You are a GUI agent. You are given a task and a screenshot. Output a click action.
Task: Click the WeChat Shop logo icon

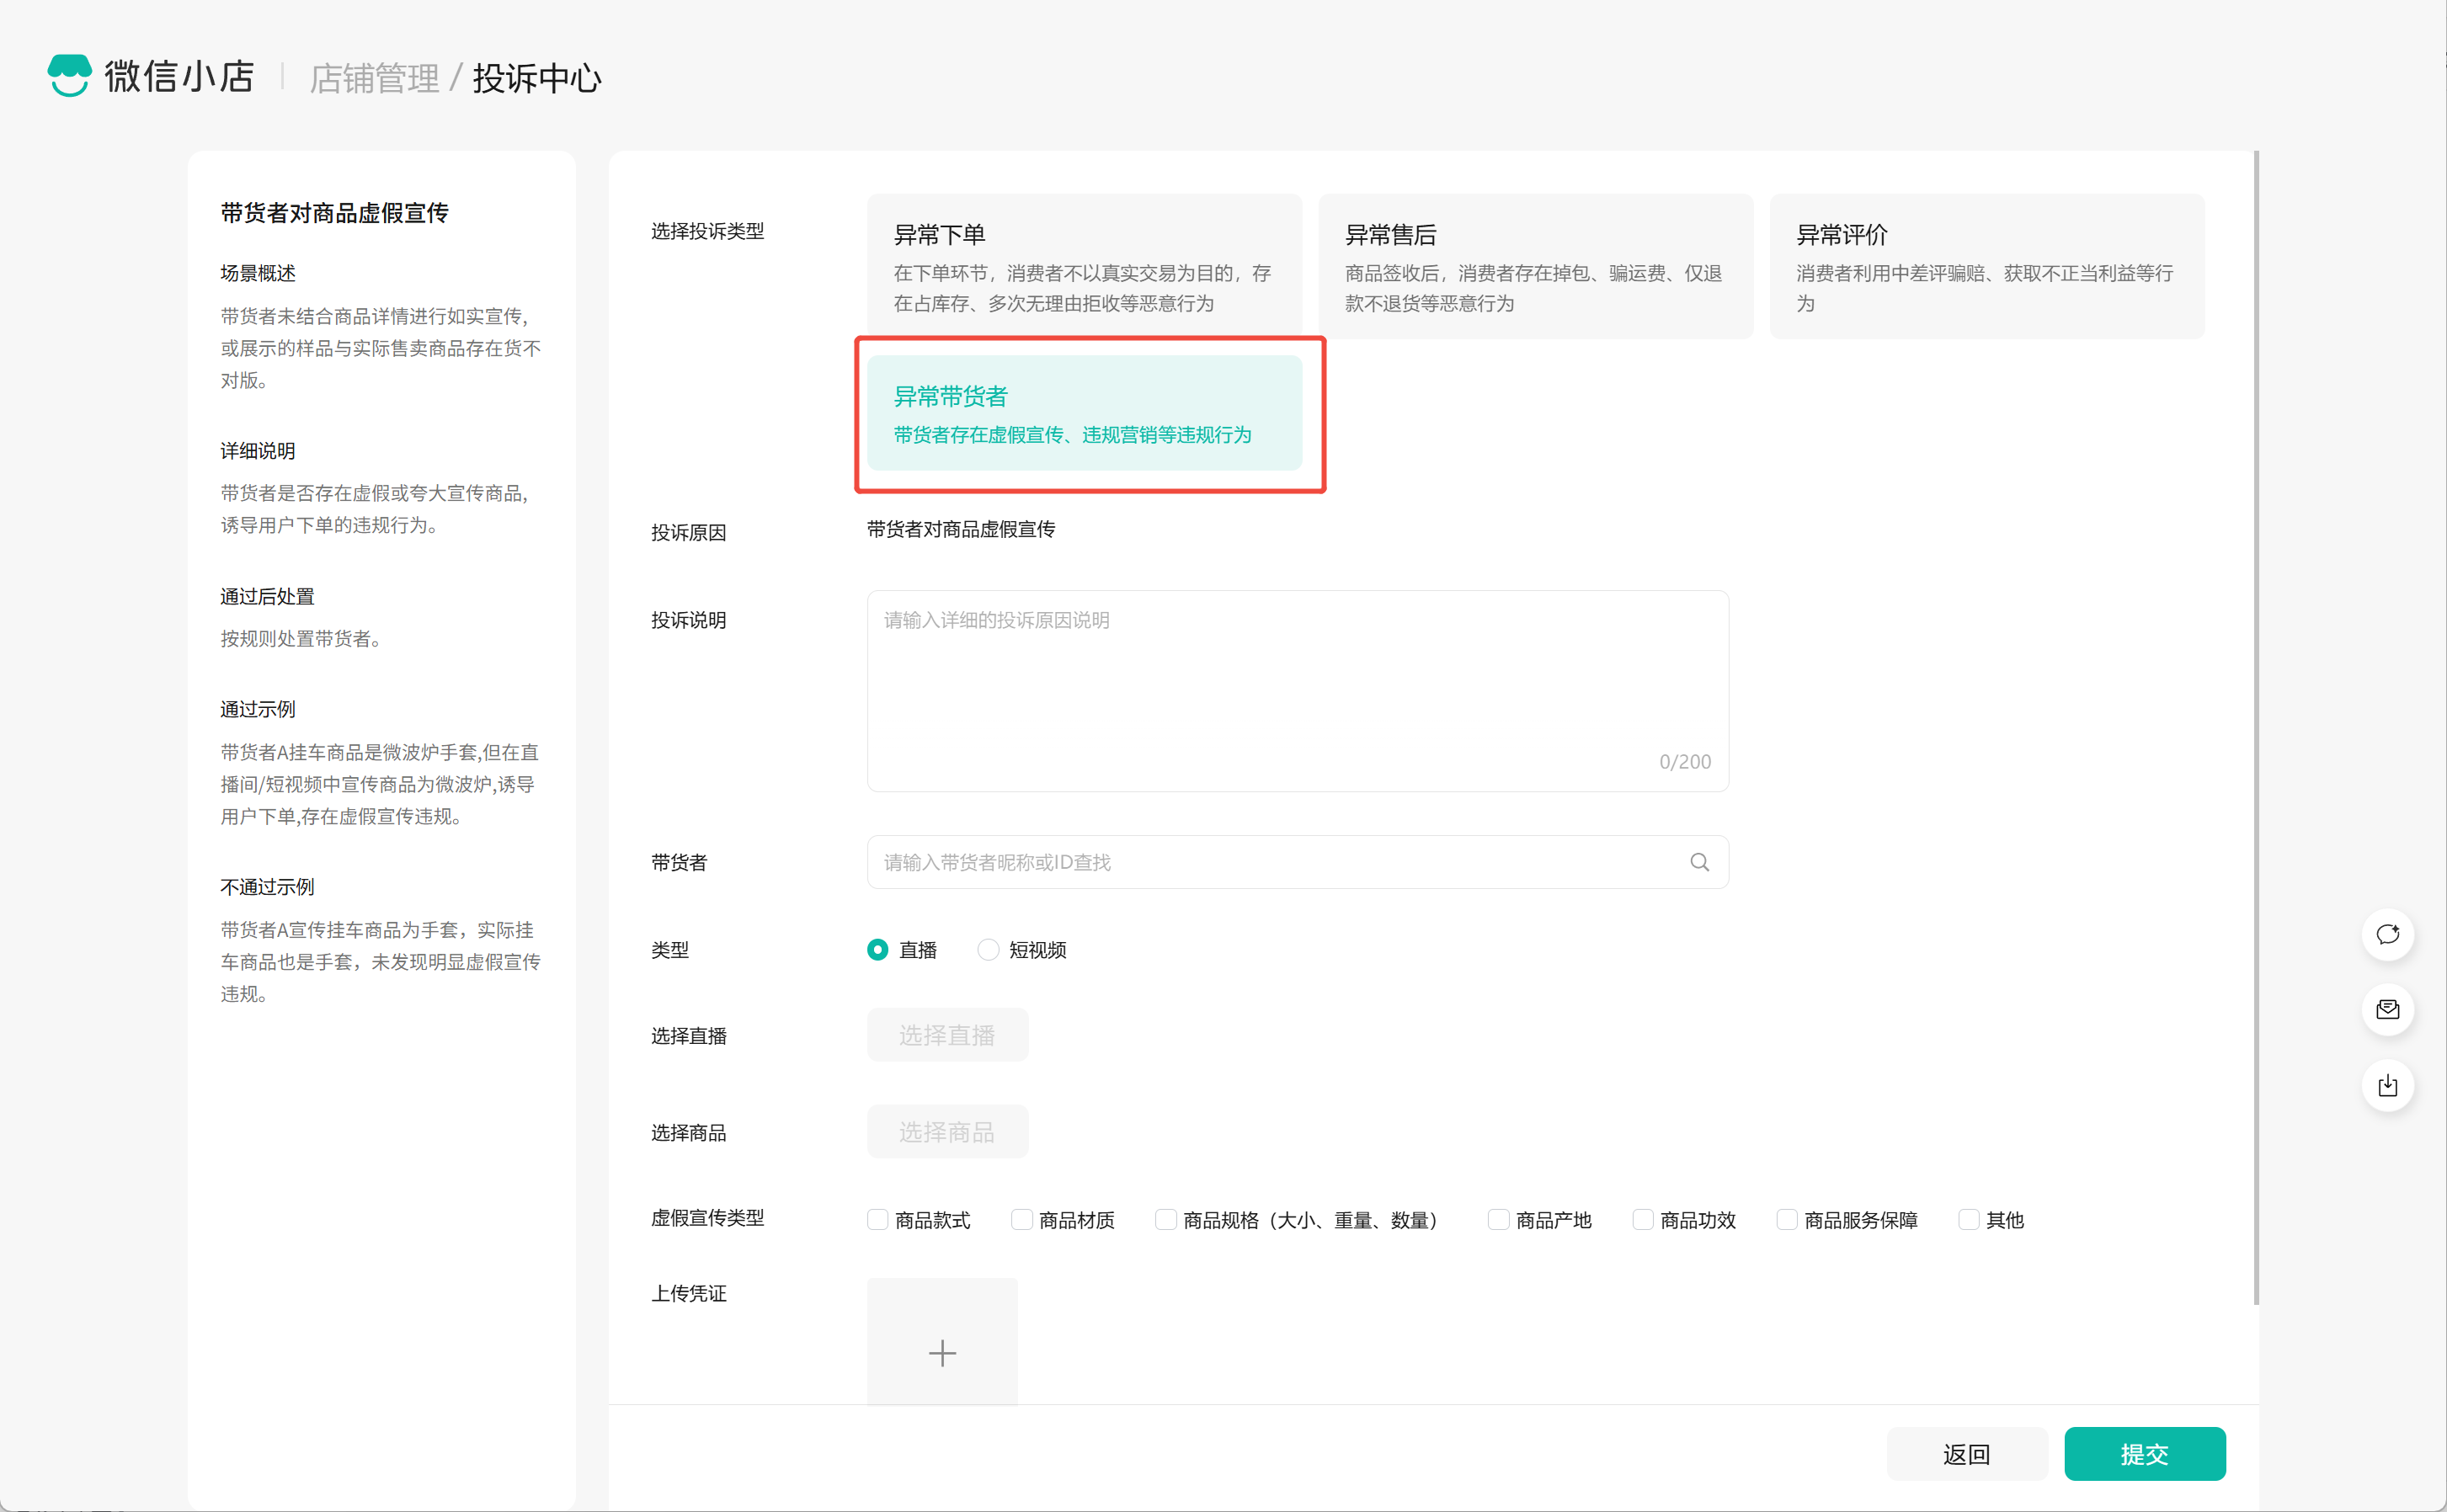[x=69, y=76]
